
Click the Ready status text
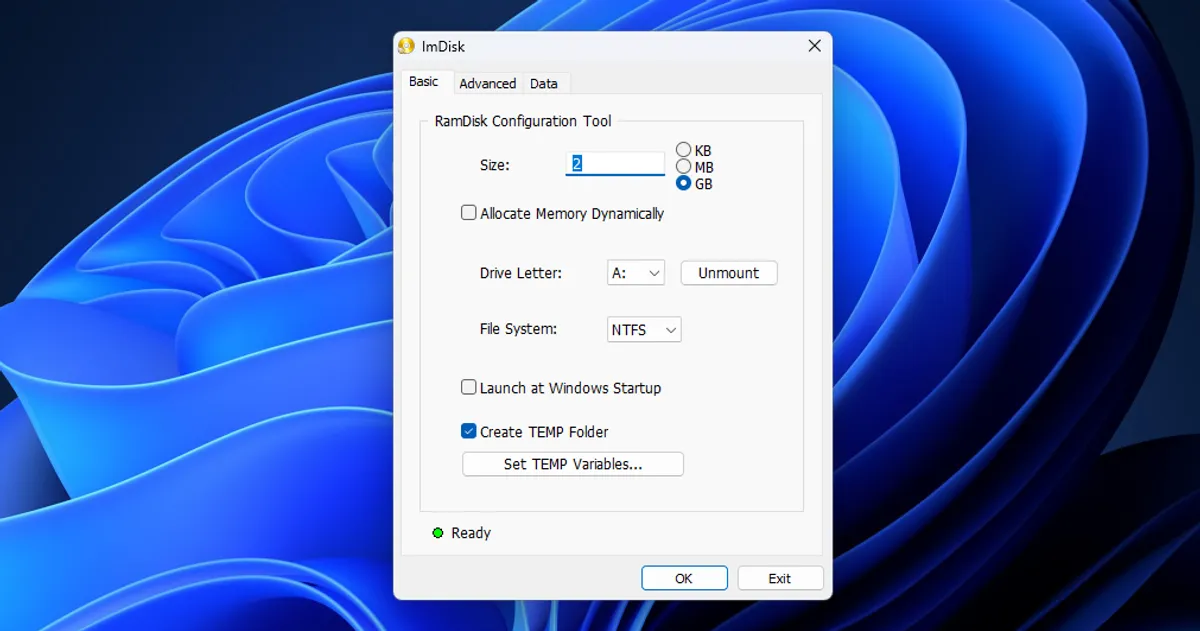pyautogui.click(x=471, y=533)
